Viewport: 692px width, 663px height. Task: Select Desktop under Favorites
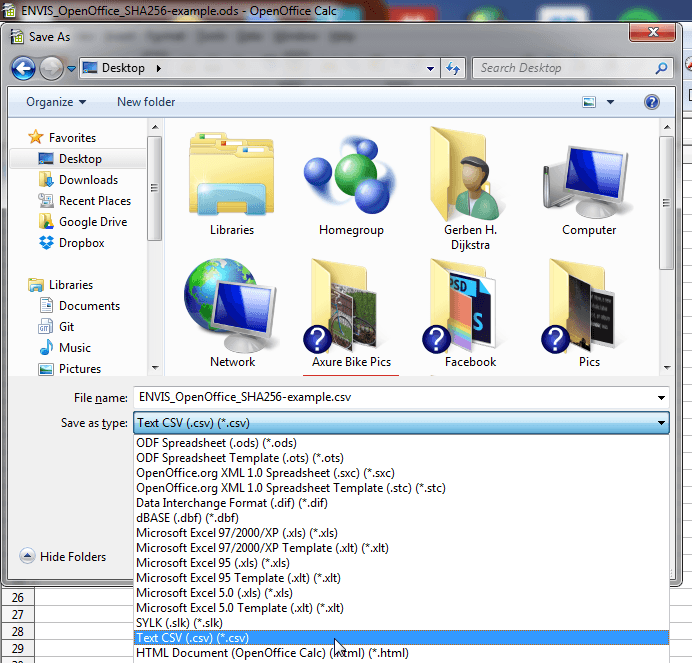tap(78, 159)
